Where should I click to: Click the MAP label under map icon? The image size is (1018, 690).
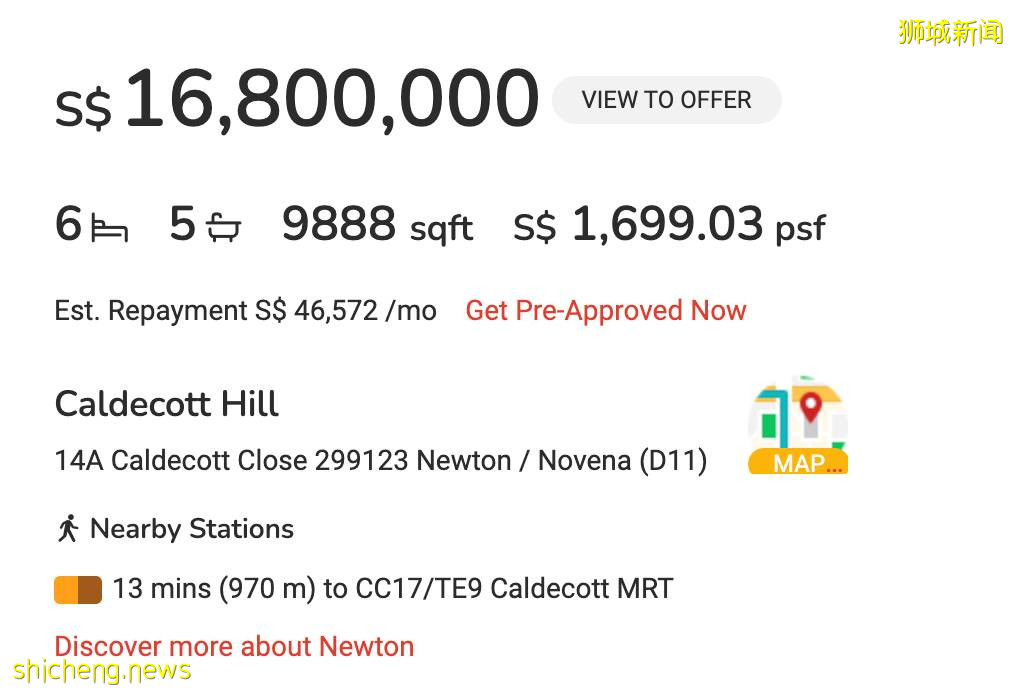(798, 463)
